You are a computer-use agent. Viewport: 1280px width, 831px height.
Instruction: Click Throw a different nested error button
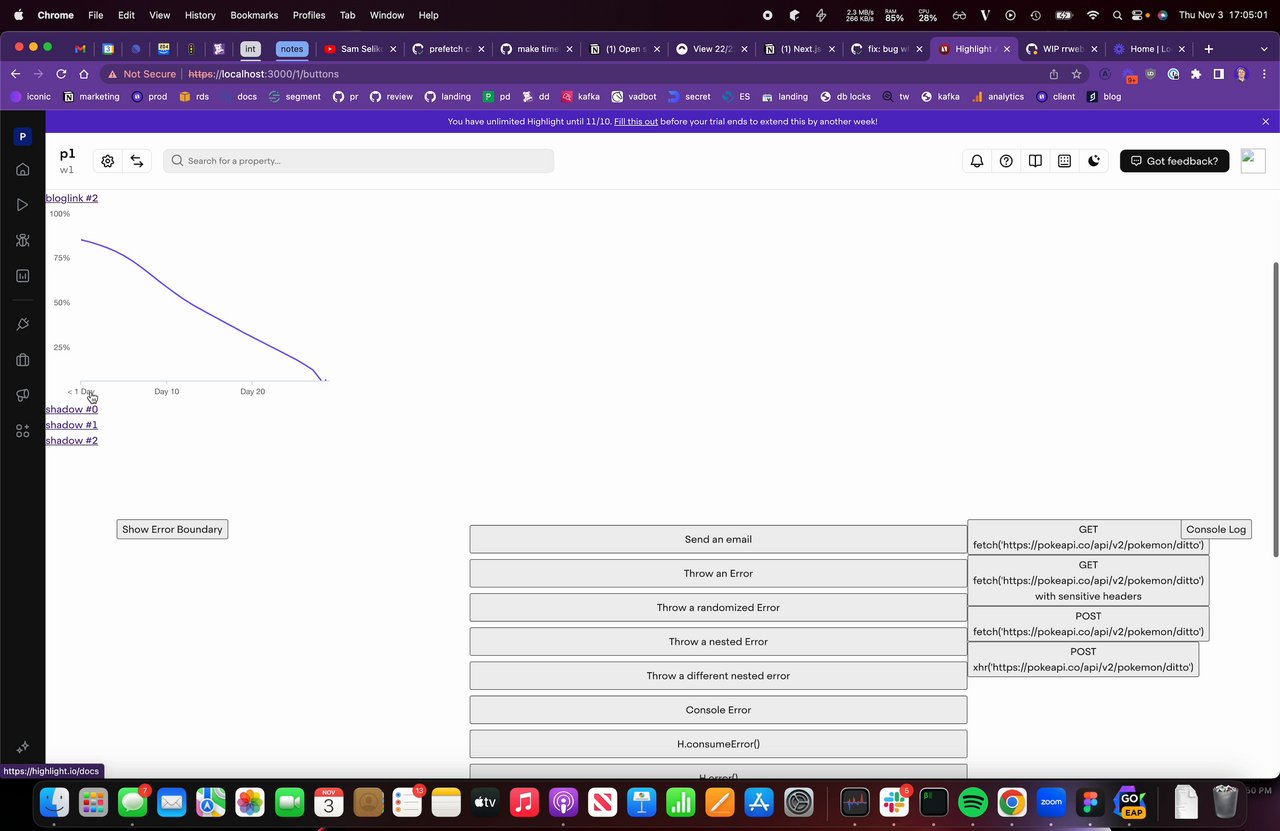pos(718,675)
